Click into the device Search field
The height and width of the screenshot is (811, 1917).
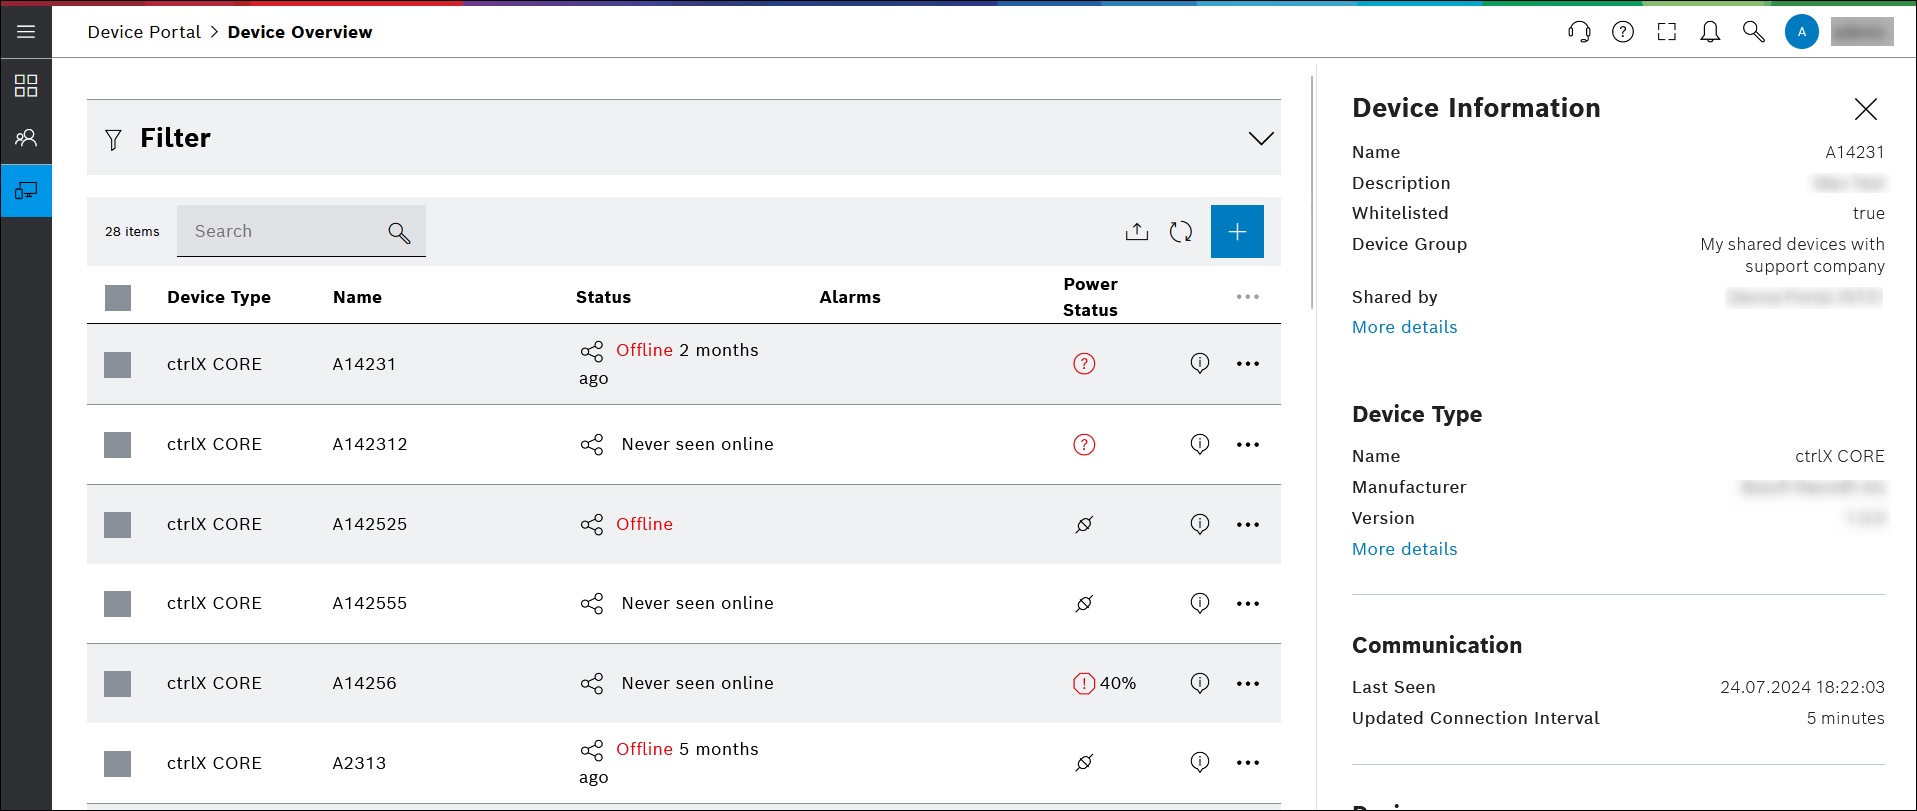pyautogui.click(x=285, y=232)
